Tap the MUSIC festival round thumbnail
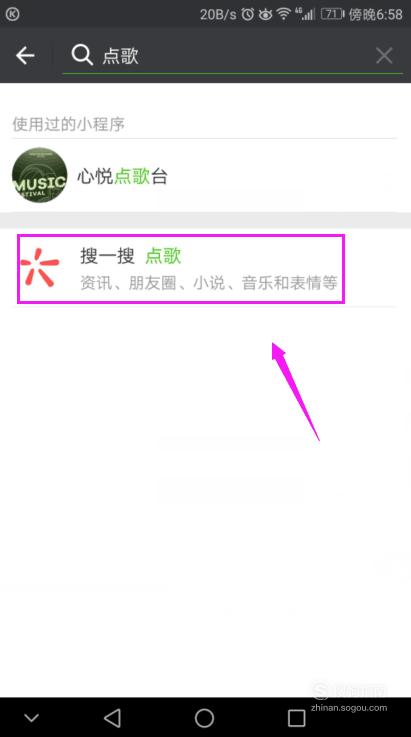 (40, 175)
